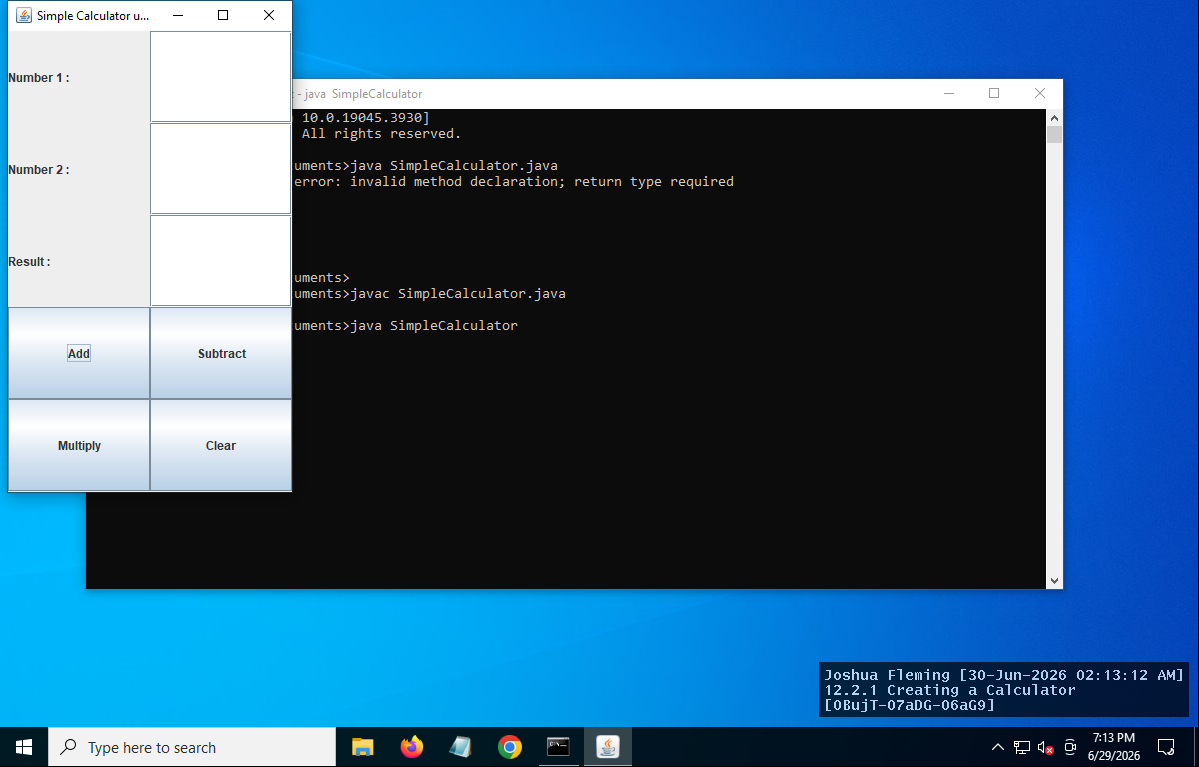Open the clock showing 7:13 PM
The height and width of the screenshot is (767, 1199).
pos(1113,746)
